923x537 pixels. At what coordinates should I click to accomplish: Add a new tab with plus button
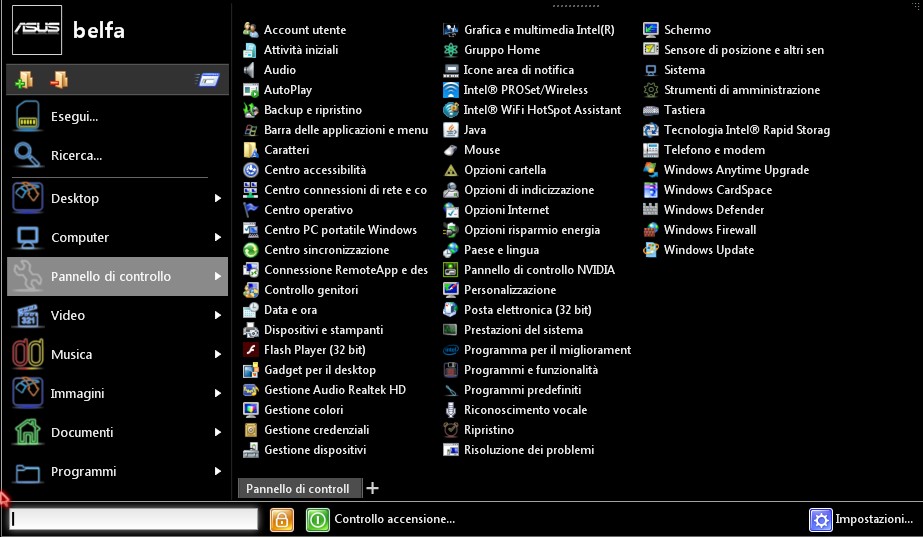(x=372, y=488)
